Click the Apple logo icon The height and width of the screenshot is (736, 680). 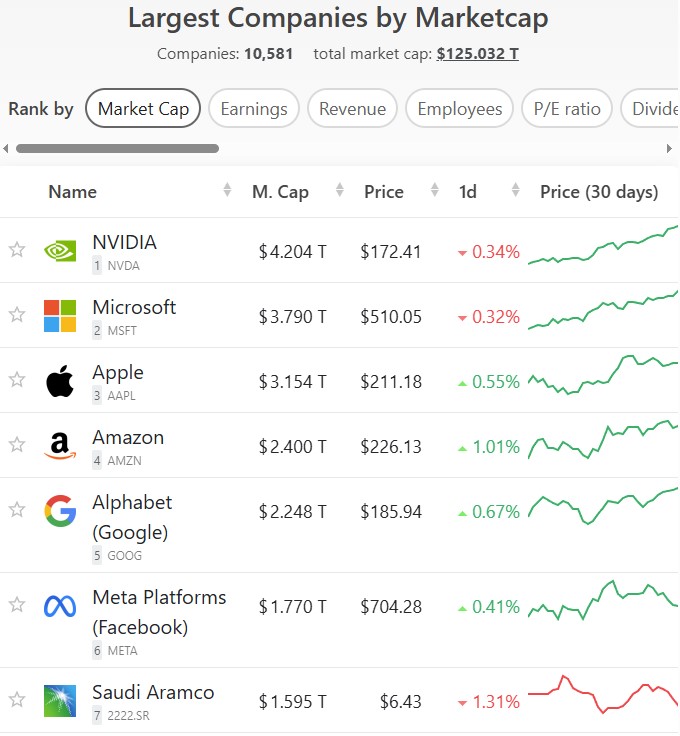60,381
